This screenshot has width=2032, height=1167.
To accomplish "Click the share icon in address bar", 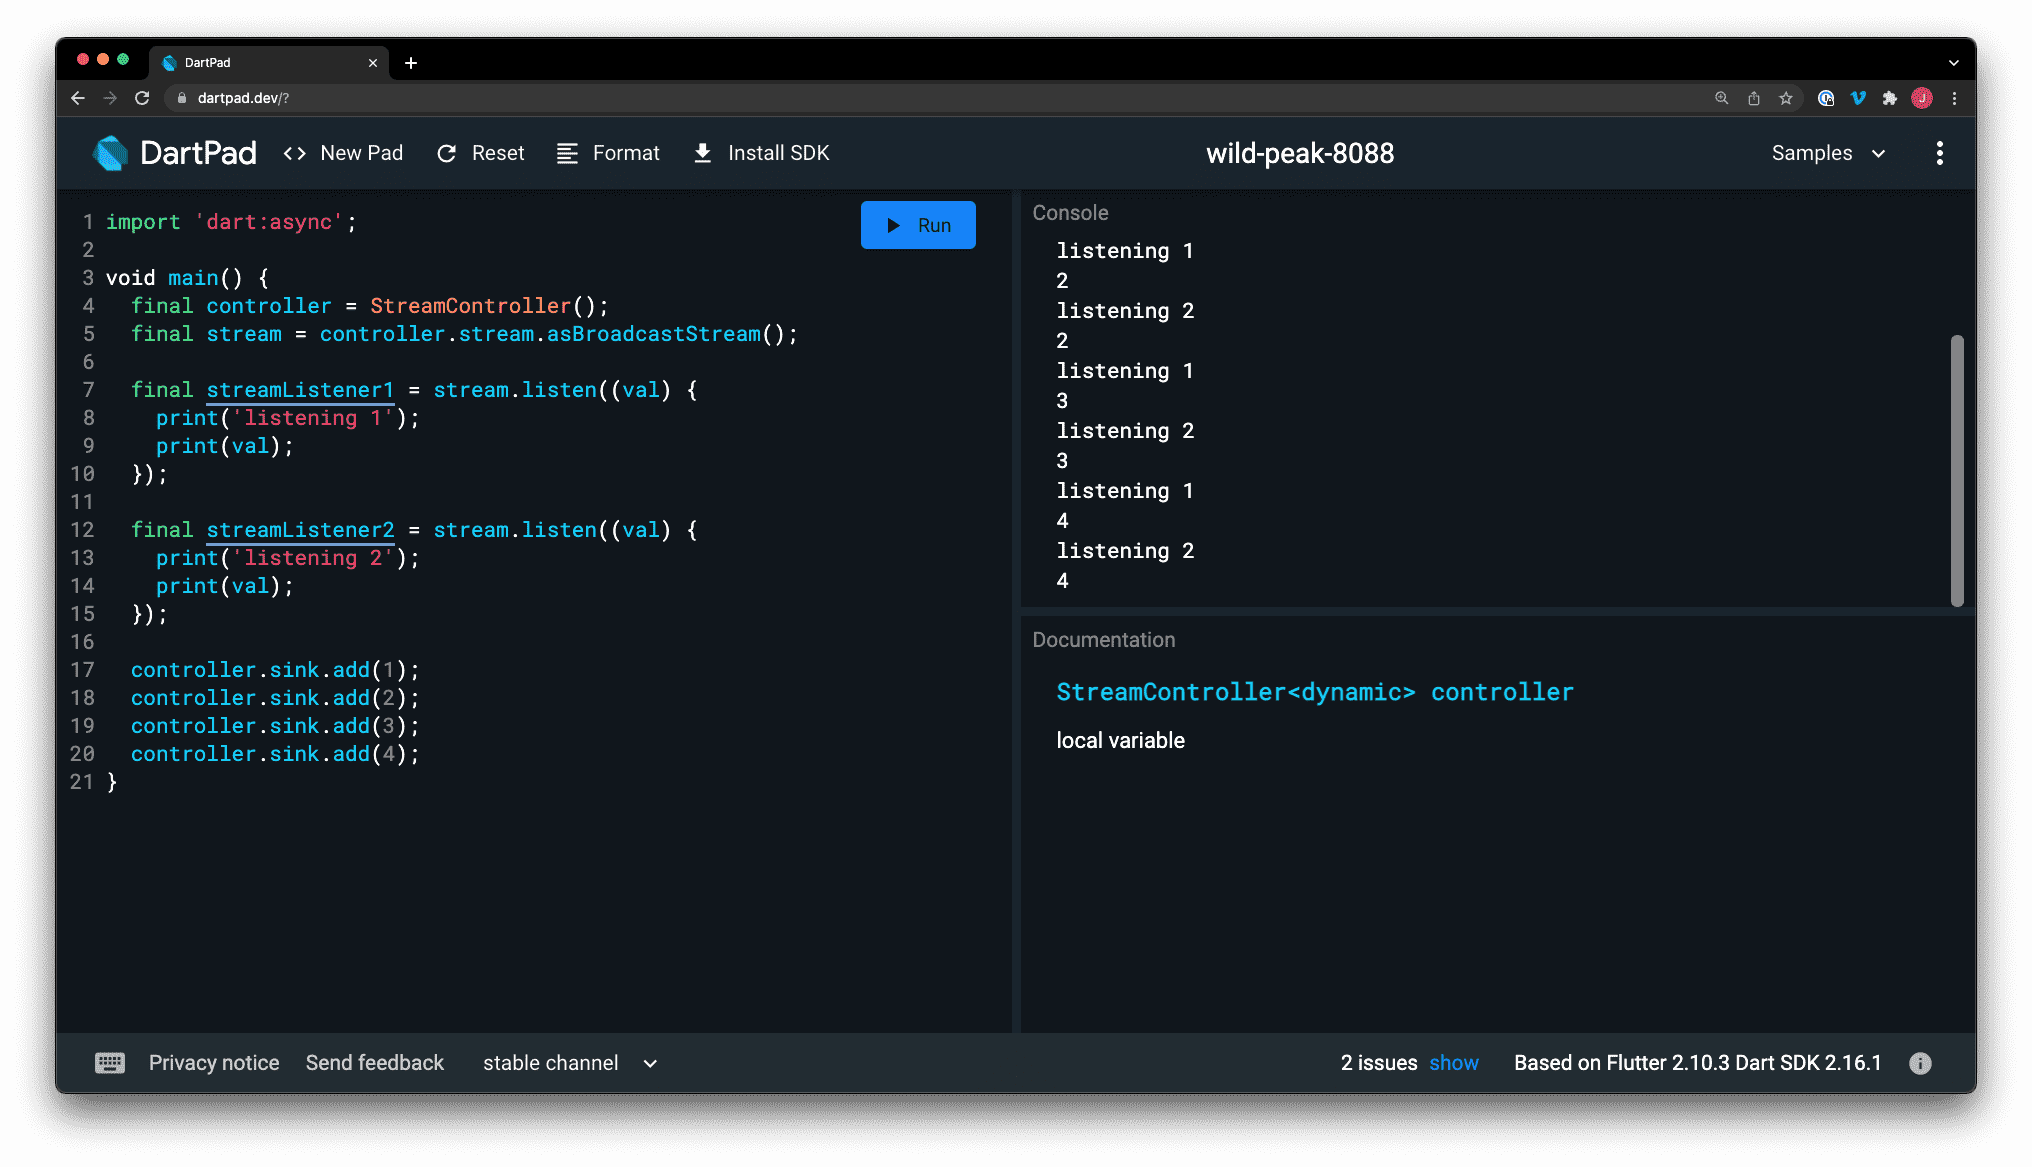I will 1754,98.
